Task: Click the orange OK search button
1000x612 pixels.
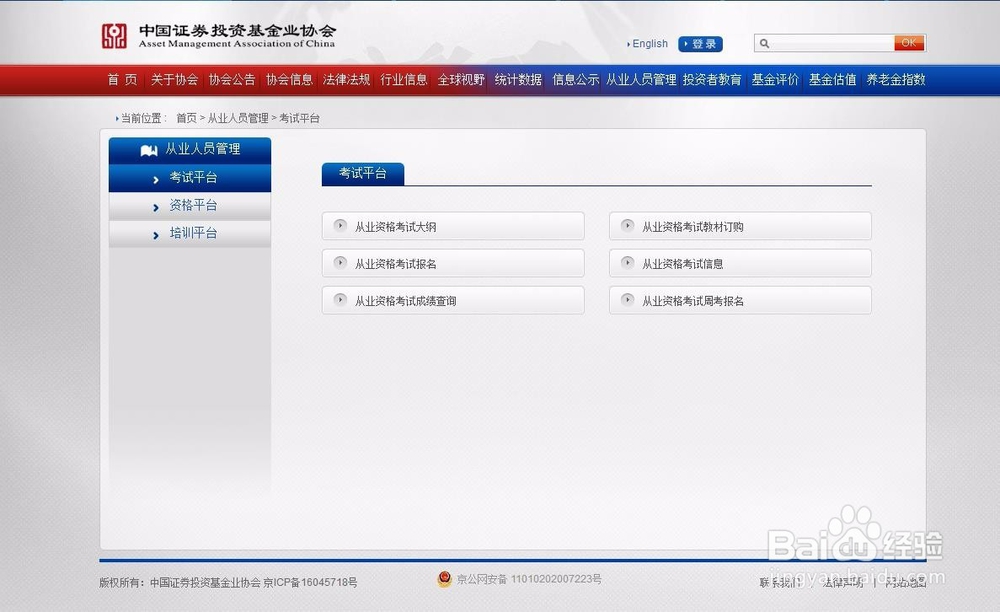Action: [909, 43]
